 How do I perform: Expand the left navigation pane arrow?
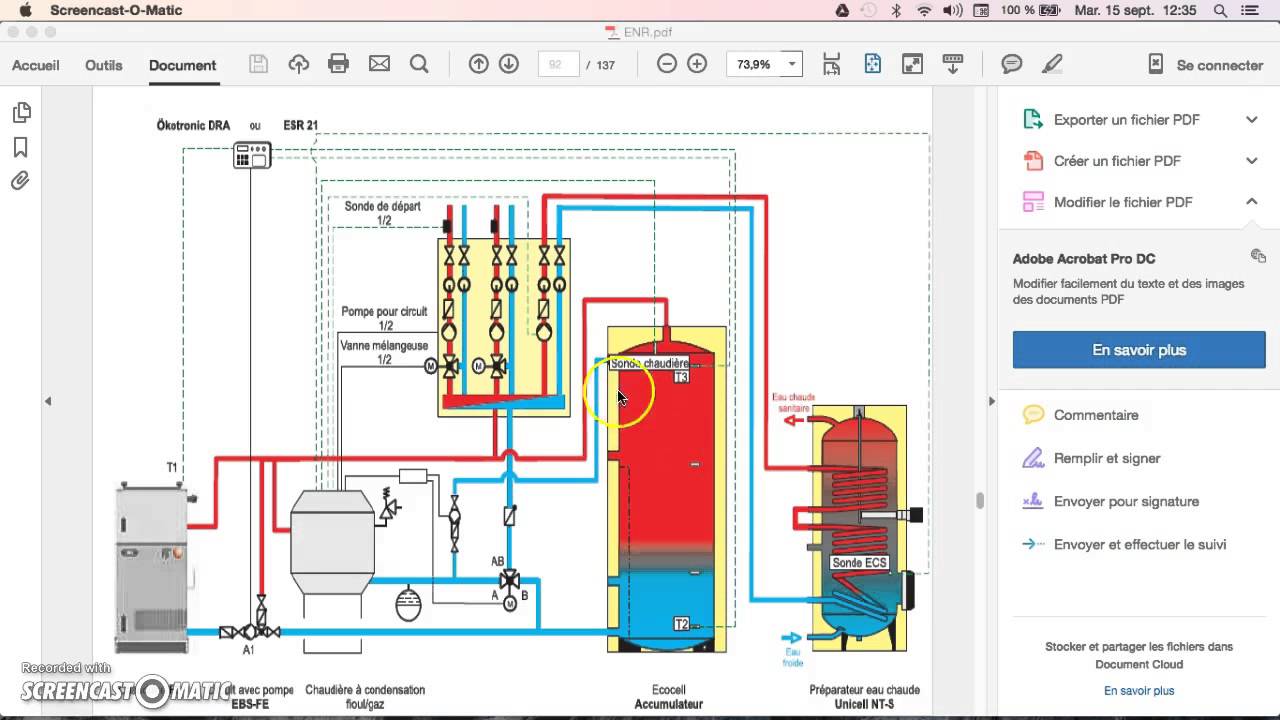pyautogui.click(x=47, y=401)
